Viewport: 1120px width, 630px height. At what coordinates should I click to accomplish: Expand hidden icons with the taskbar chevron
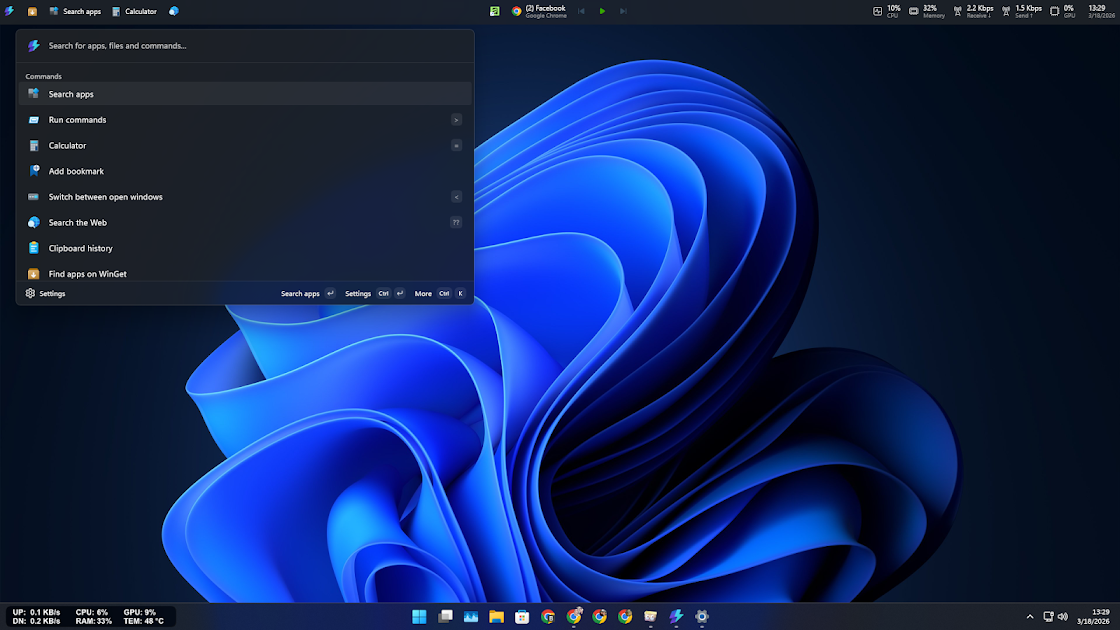pos(1029,617)
